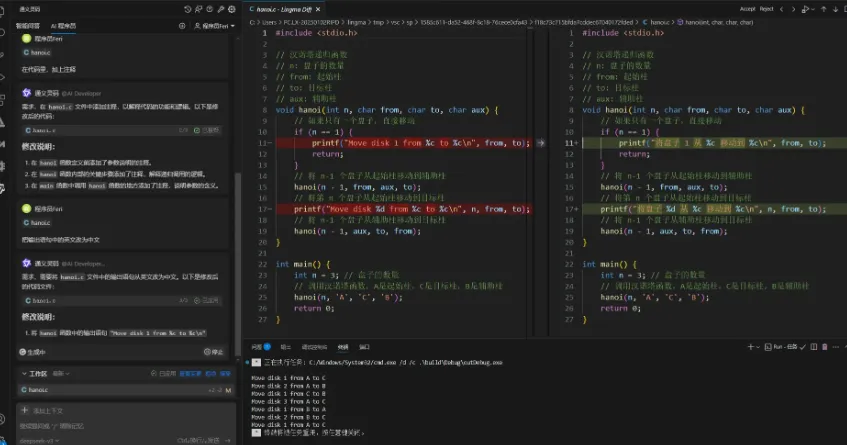This screenshot has height=445, width=847.
Task: Open the Run and Debug activity bar icon
Action: [2, 77]
